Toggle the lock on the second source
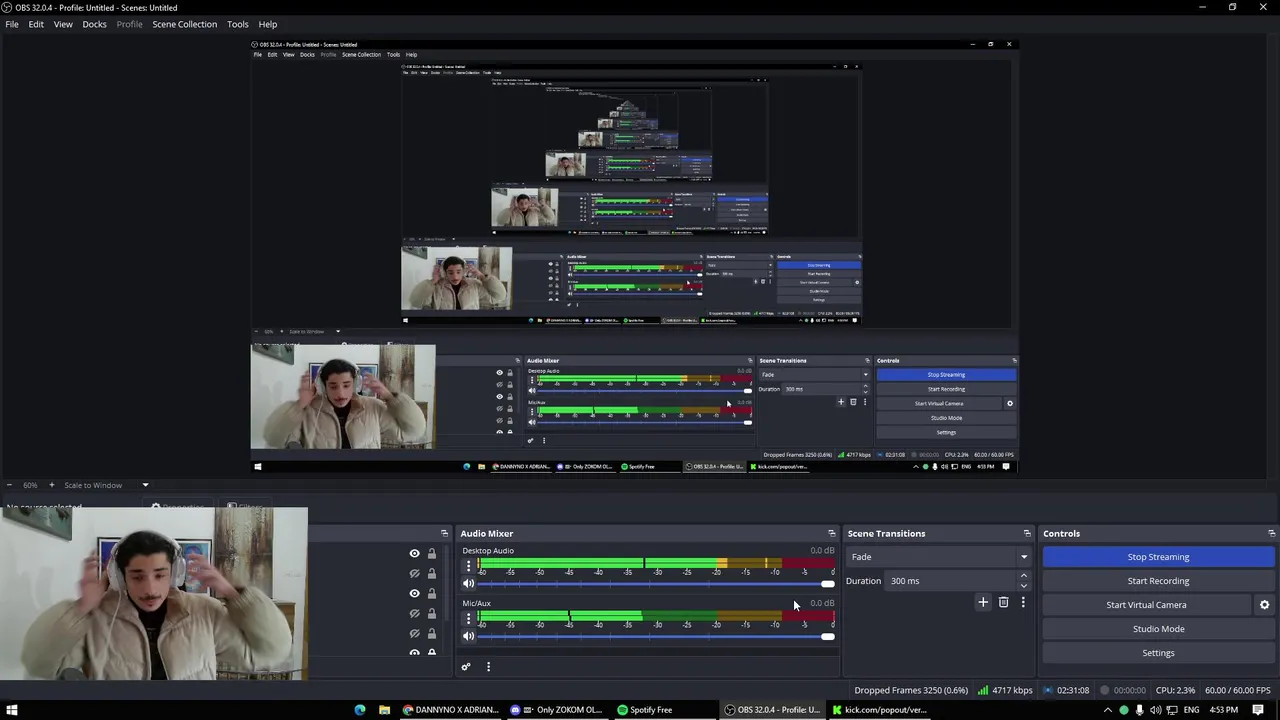Image resolution: width=1280 pixels, height=720 pixels. click(x=432, y=573)
